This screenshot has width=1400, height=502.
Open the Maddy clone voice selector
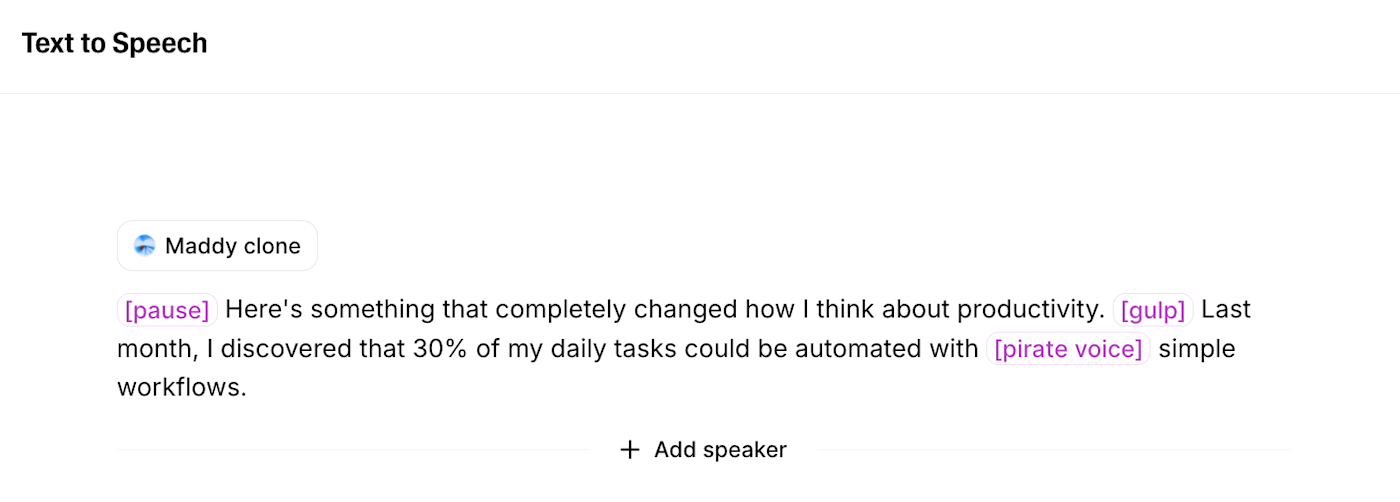[x=217, y=246]
